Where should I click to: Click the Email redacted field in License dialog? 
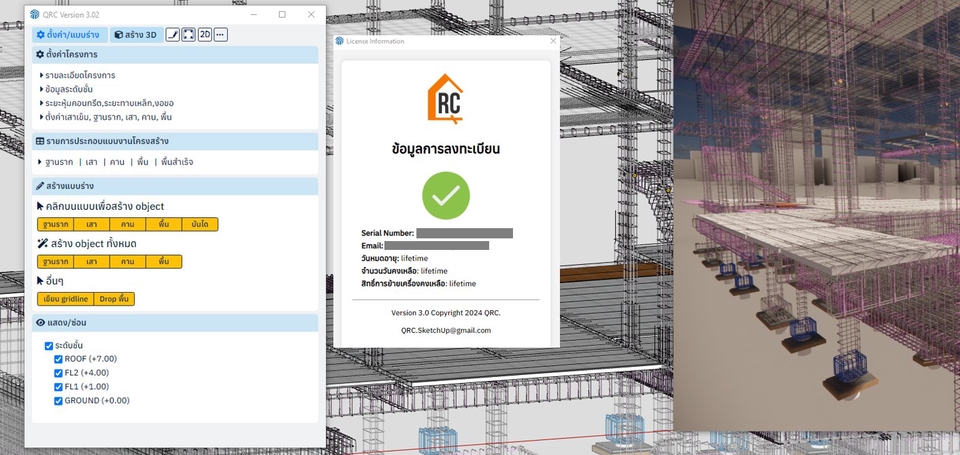pyautogui.click(x=437, y=246)
